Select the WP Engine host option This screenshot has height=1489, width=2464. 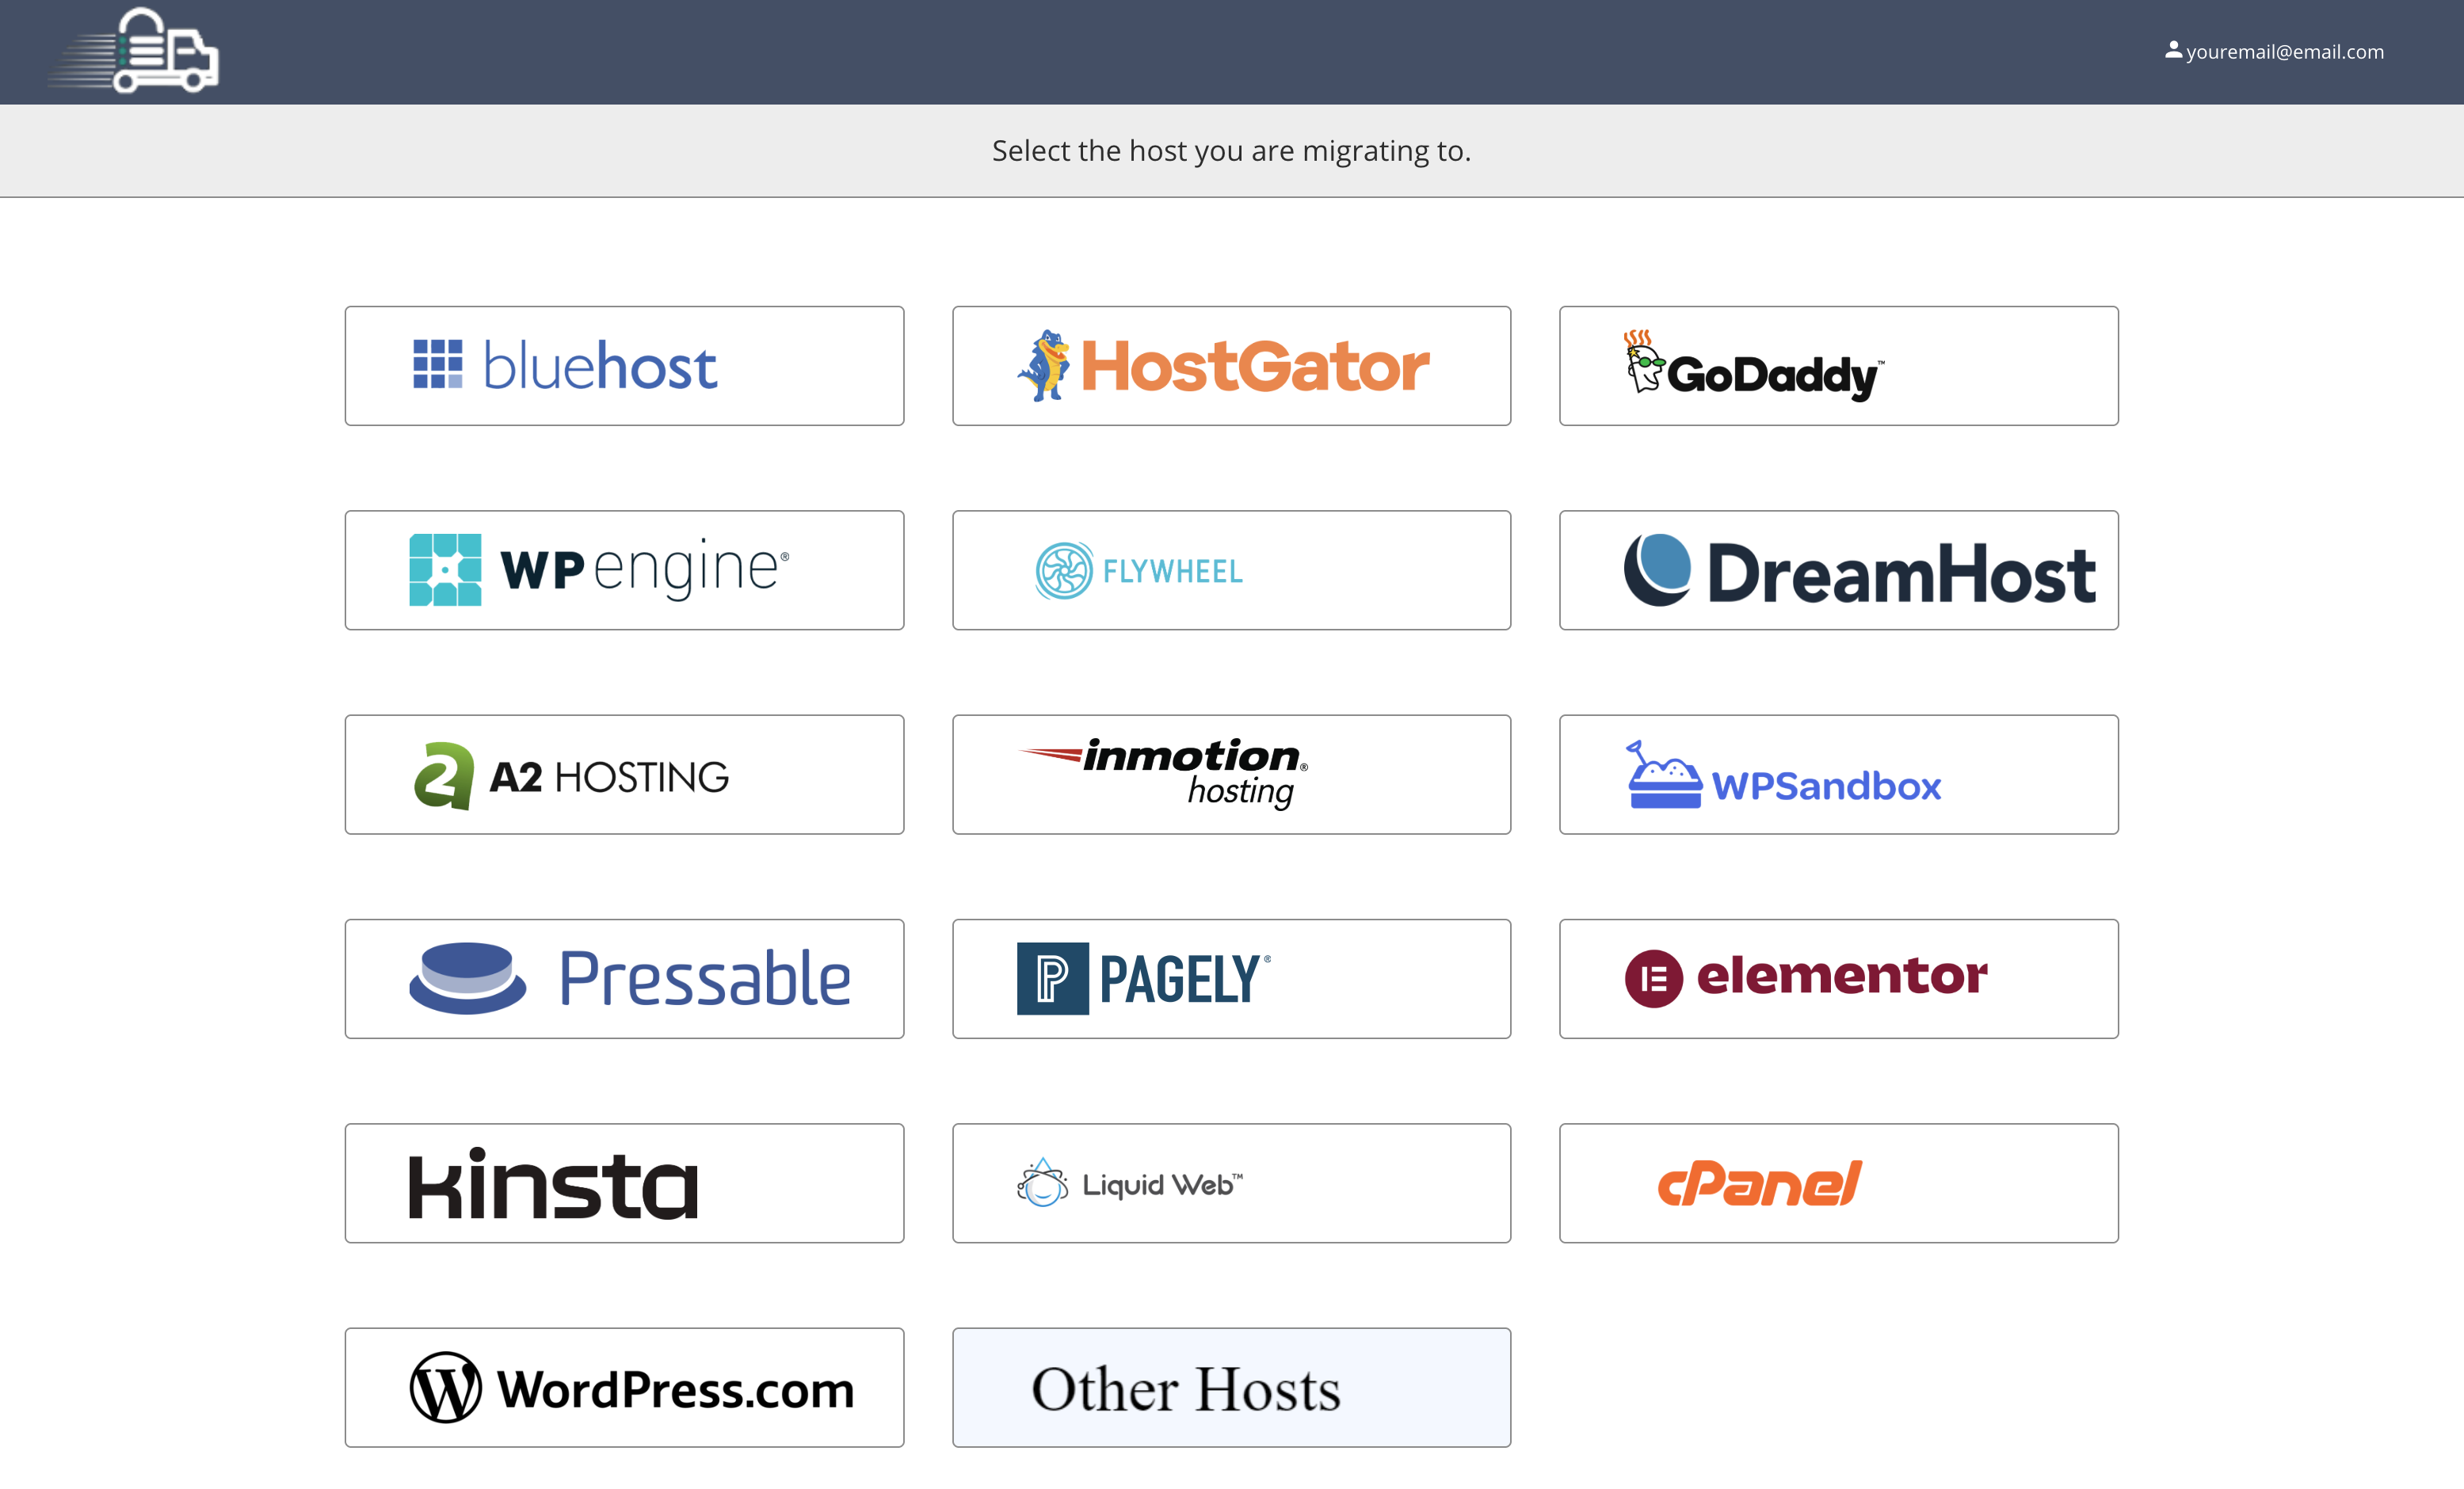pos(624,570)
